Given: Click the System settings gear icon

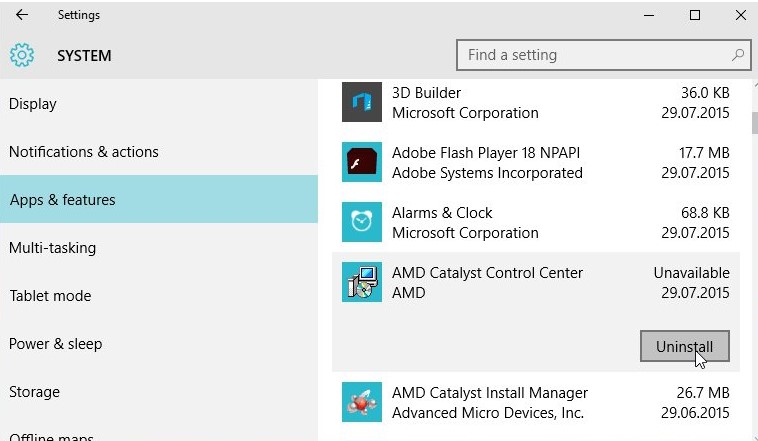Looking at the screenshot, I should [x=22, y=55].
